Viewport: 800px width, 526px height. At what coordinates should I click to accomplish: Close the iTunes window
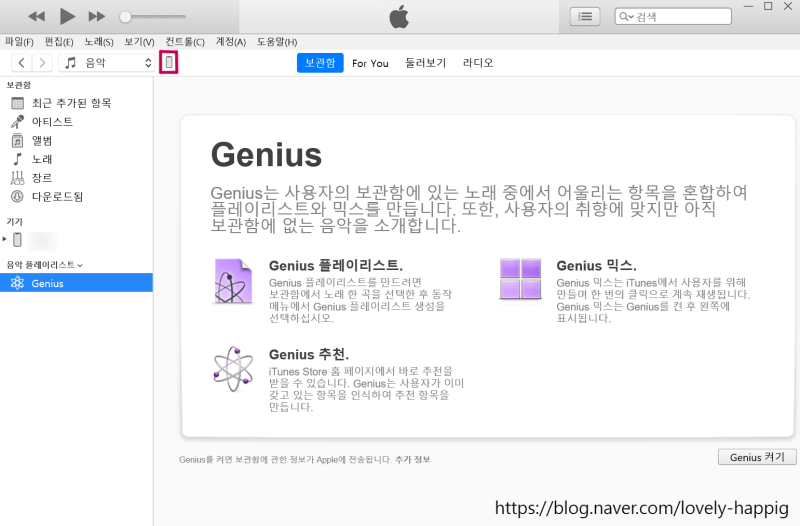[x=788, y=7]
